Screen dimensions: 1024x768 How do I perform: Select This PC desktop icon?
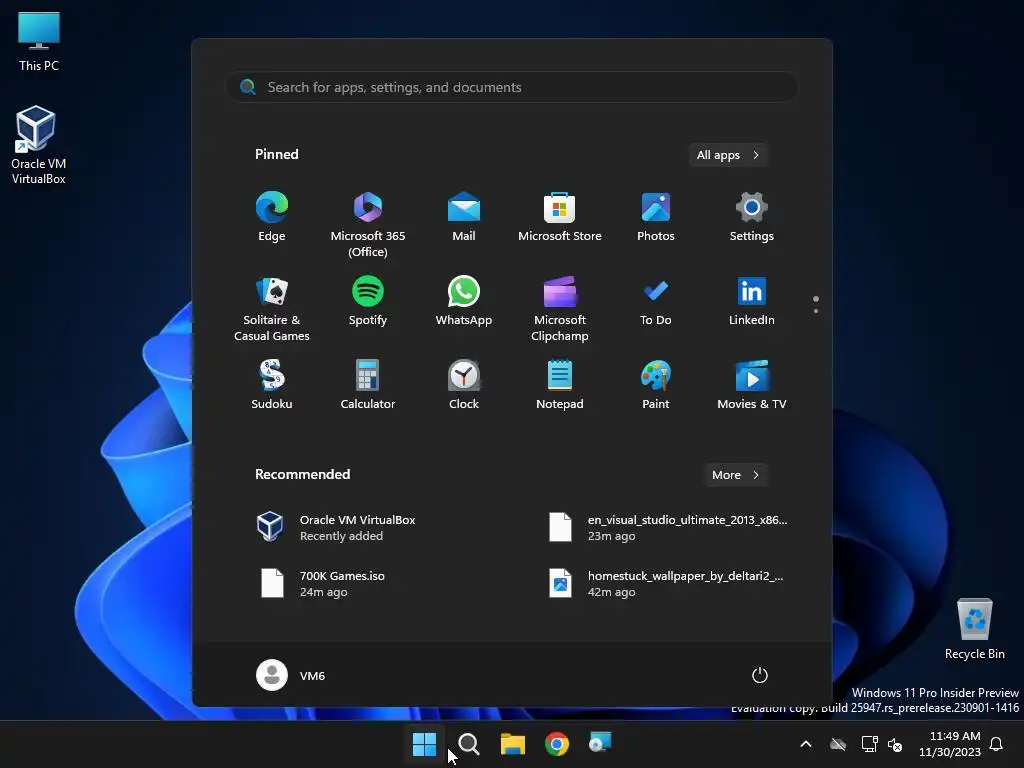coord(39,42)
